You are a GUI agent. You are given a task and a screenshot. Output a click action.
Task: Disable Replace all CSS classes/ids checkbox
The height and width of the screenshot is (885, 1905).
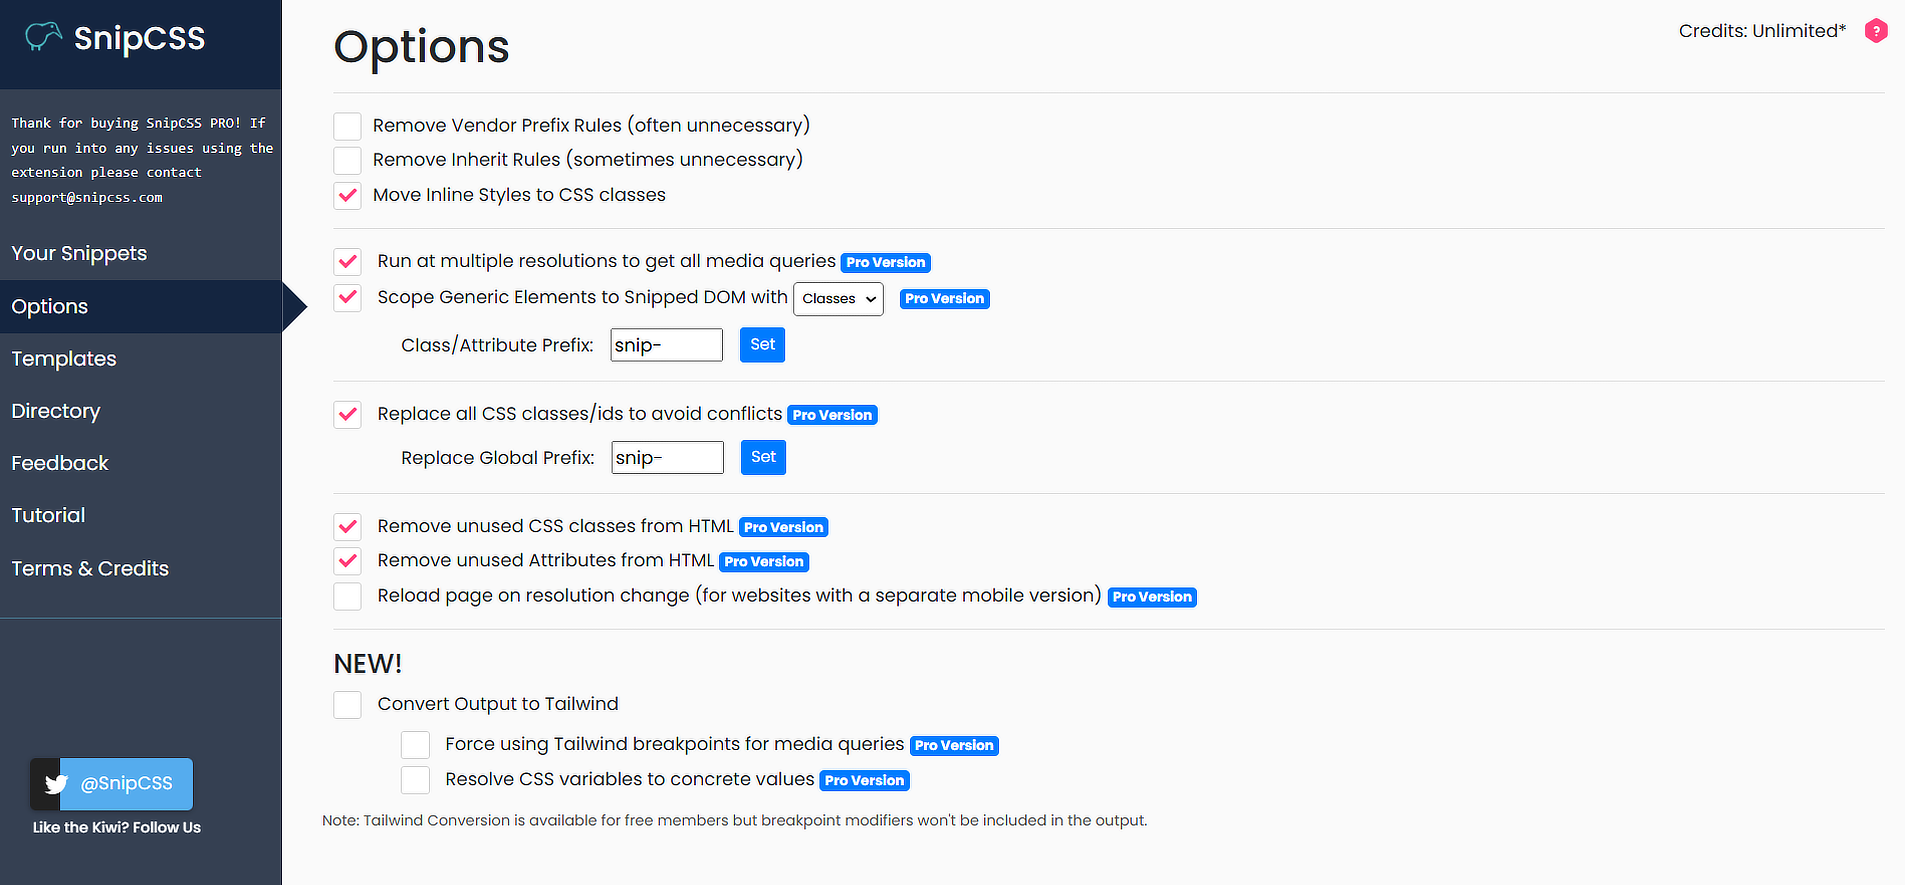(347, 414)
